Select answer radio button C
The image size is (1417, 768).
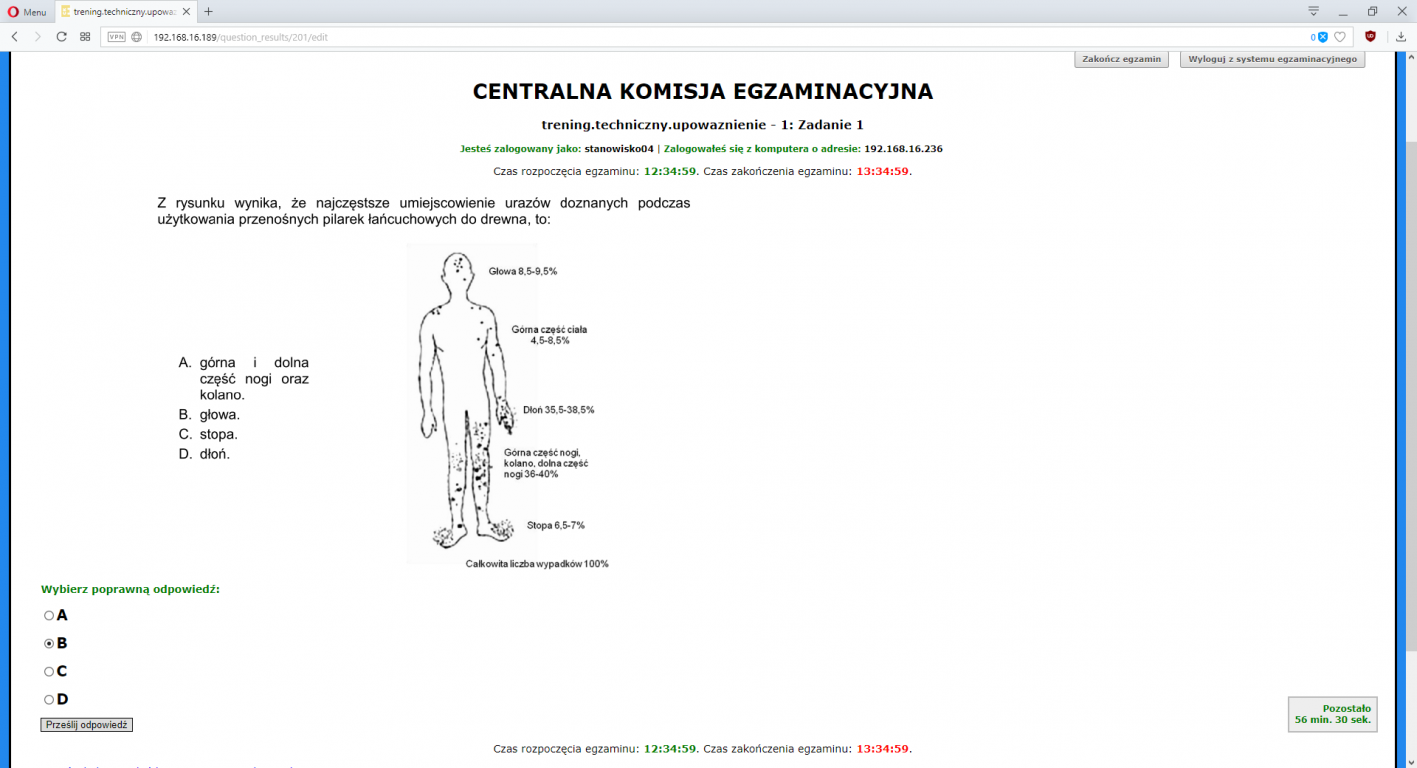click(x=48, y=672)
